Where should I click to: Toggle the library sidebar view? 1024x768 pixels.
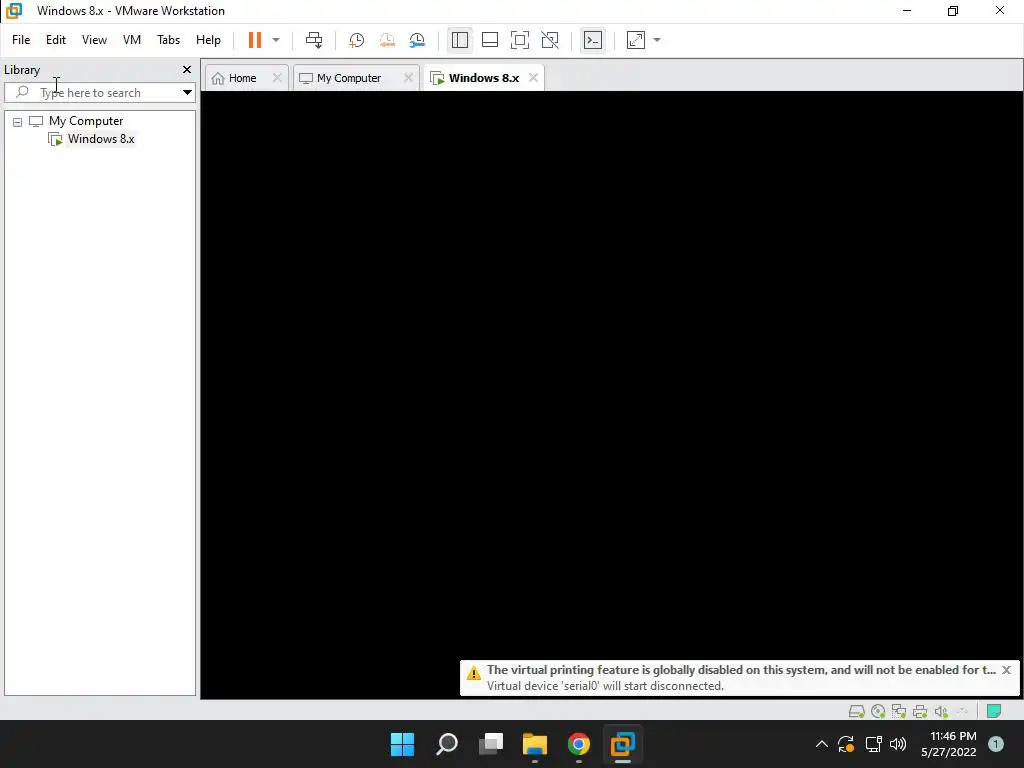(x=460, y=40)
